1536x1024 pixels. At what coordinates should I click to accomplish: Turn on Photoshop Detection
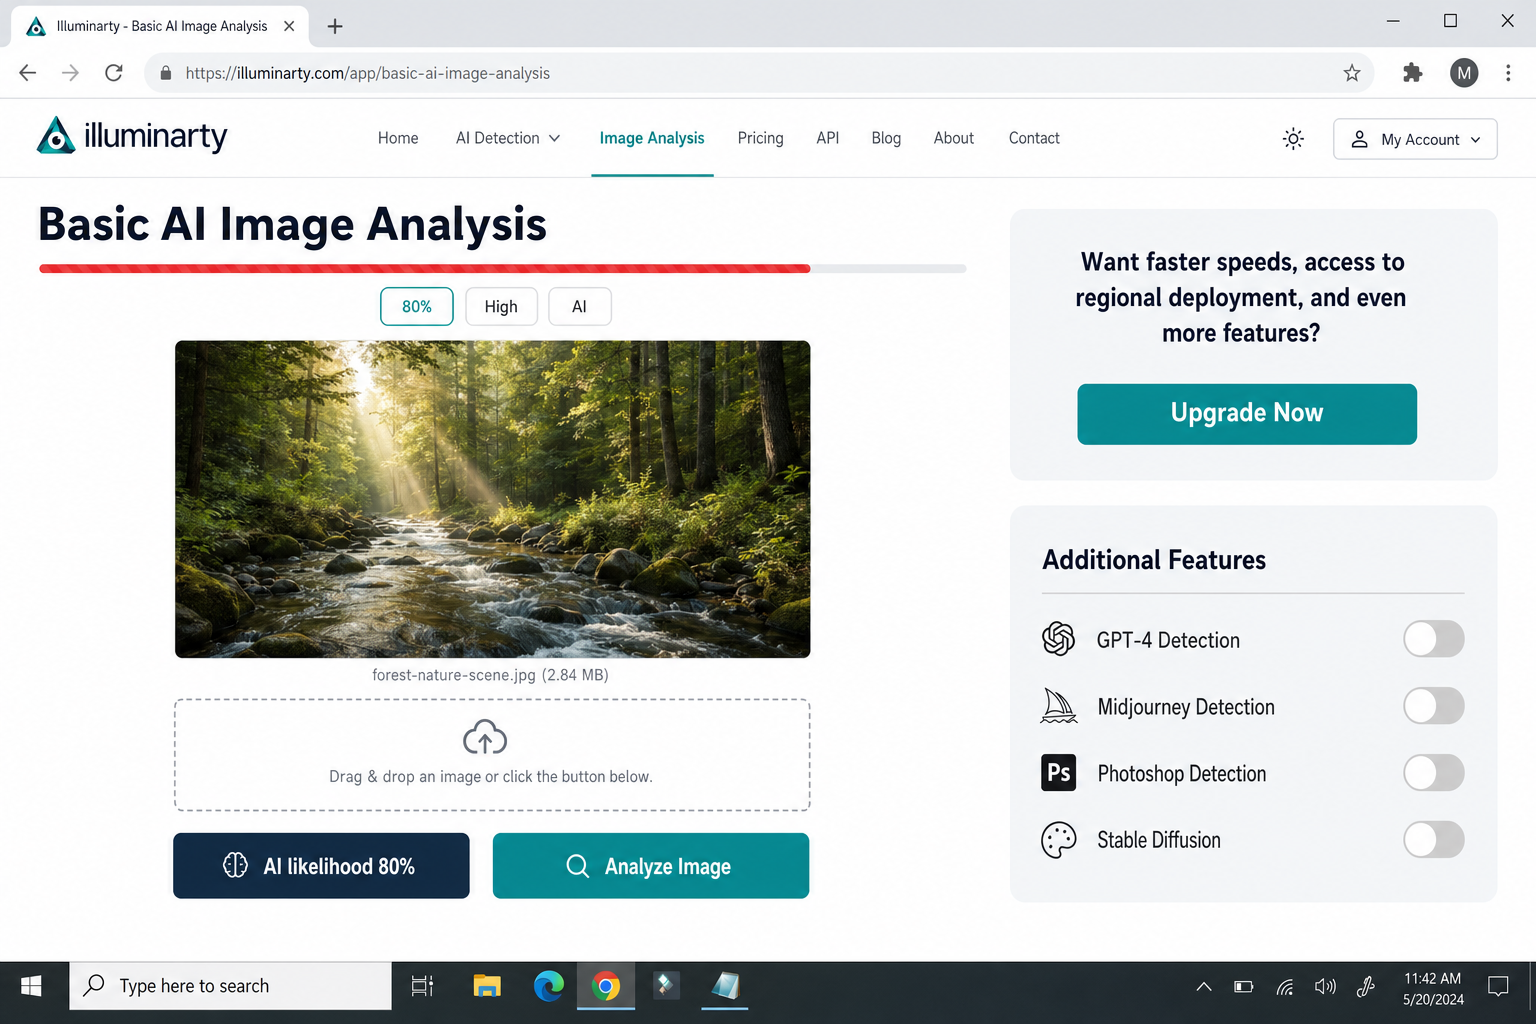[x=1433, y=772]
